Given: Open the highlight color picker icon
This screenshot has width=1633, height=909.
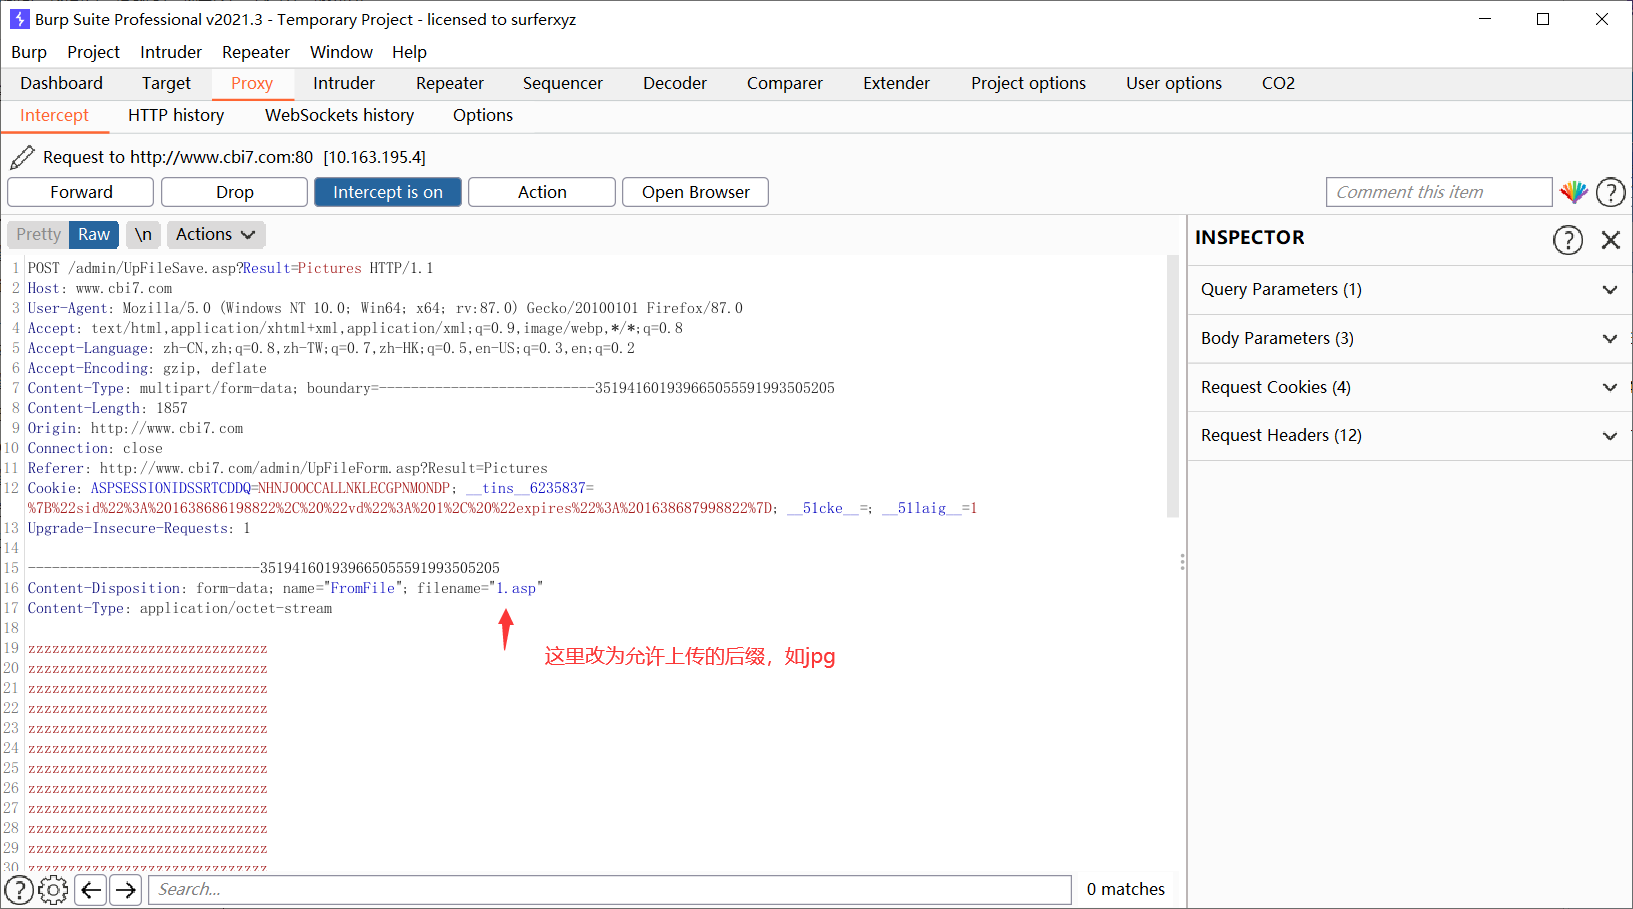Looking at the screenshot, I should (1574, 192).
